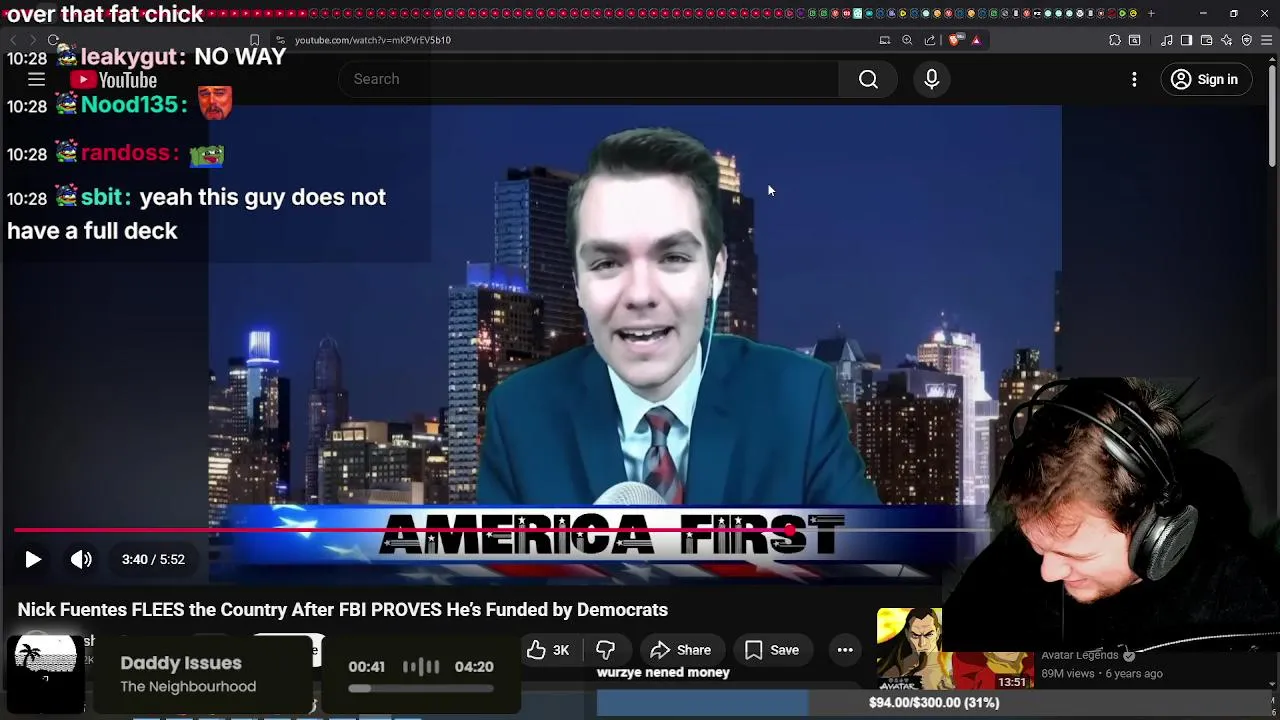Open the zoom magnifier icon in address bar
This screenshot has width=1280, height=720.
tap(907, 40)
